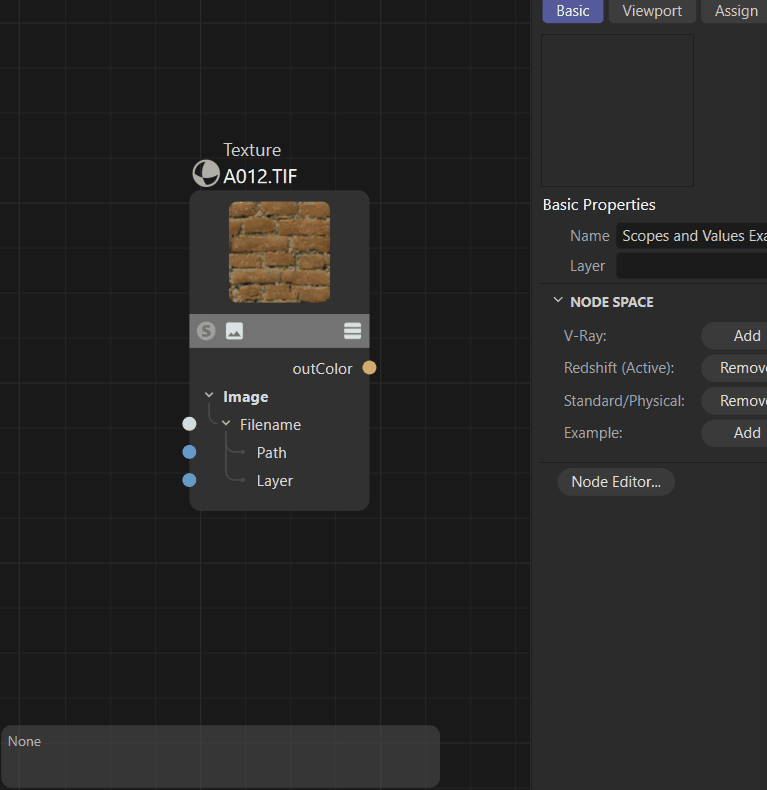Open the Viewport tab

point(652,11)
